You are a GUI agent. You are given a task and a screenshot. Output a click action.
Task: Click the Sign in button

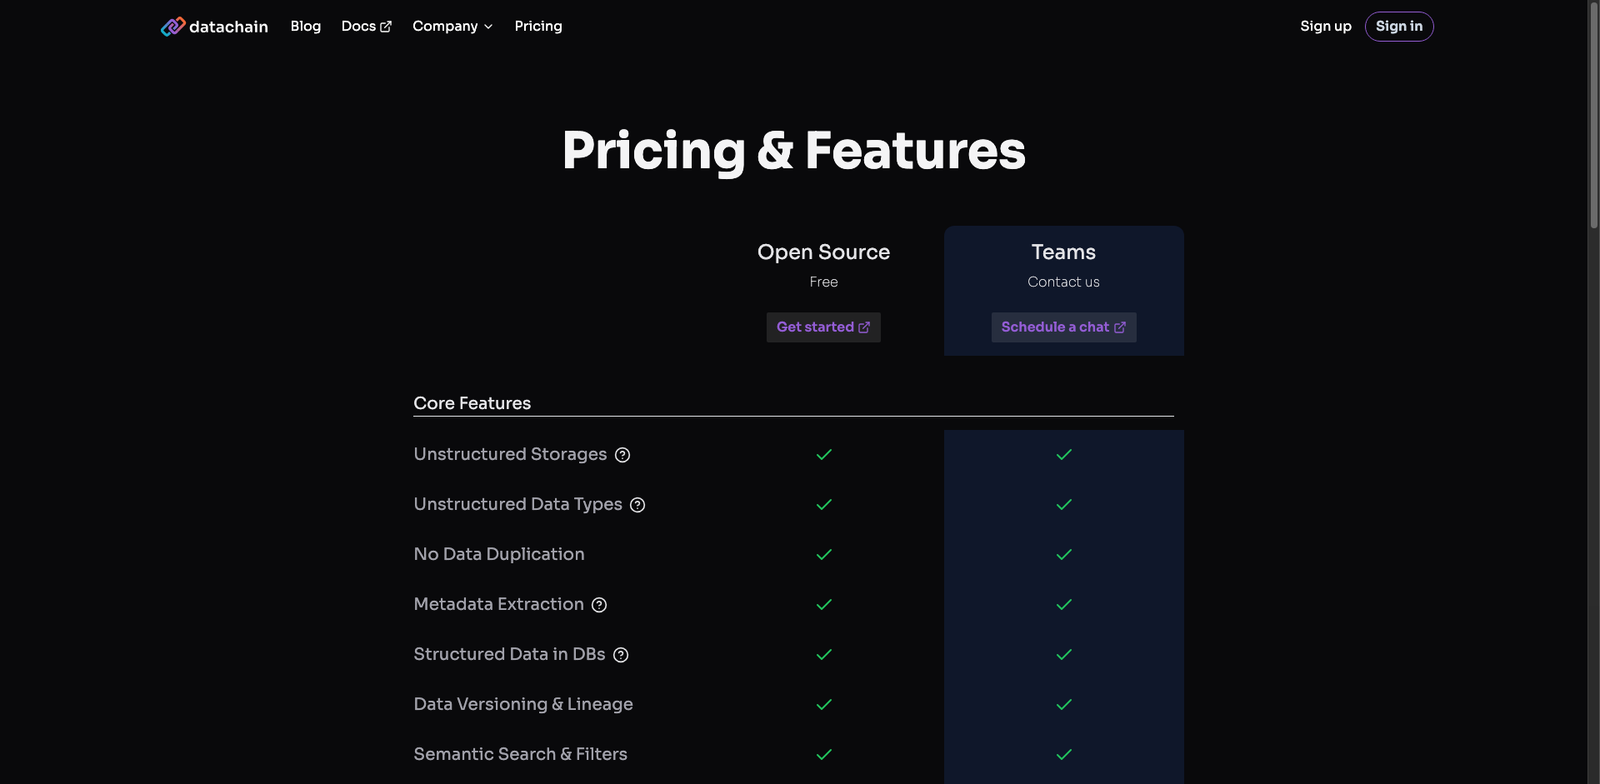[1399, 26]
